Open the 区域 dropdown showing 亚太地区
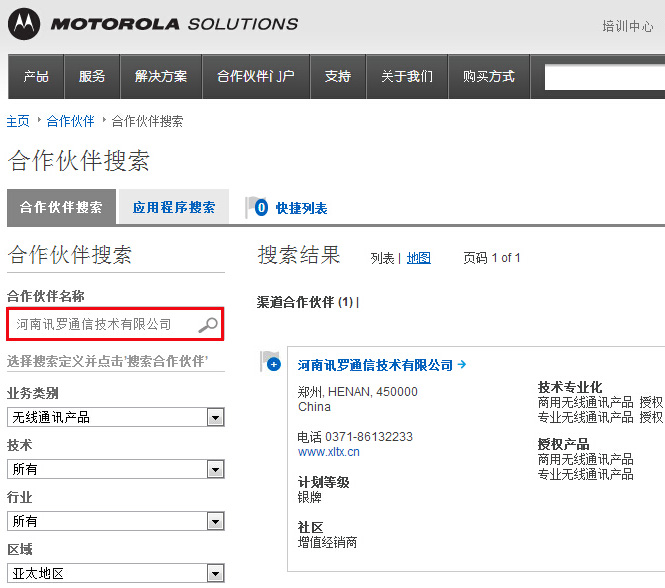This screenshot has height=588, width=665. pyautogui.click(x=115, y=573)
